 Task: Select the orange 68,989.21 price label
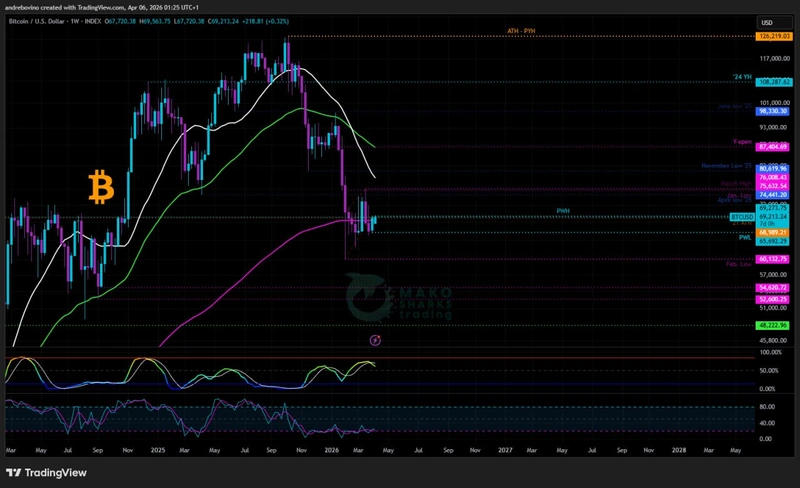773,232
